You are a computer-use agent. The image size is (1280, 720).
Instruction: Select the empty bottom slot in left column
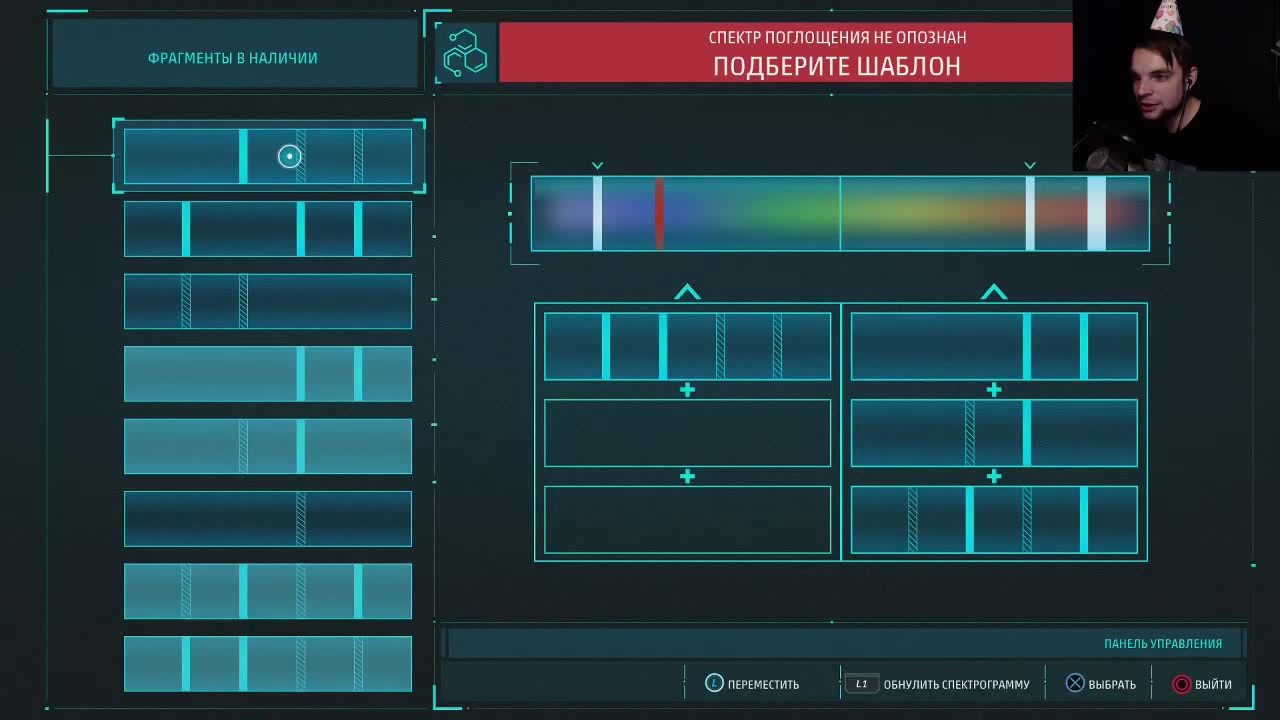click(x=687, y=520)
